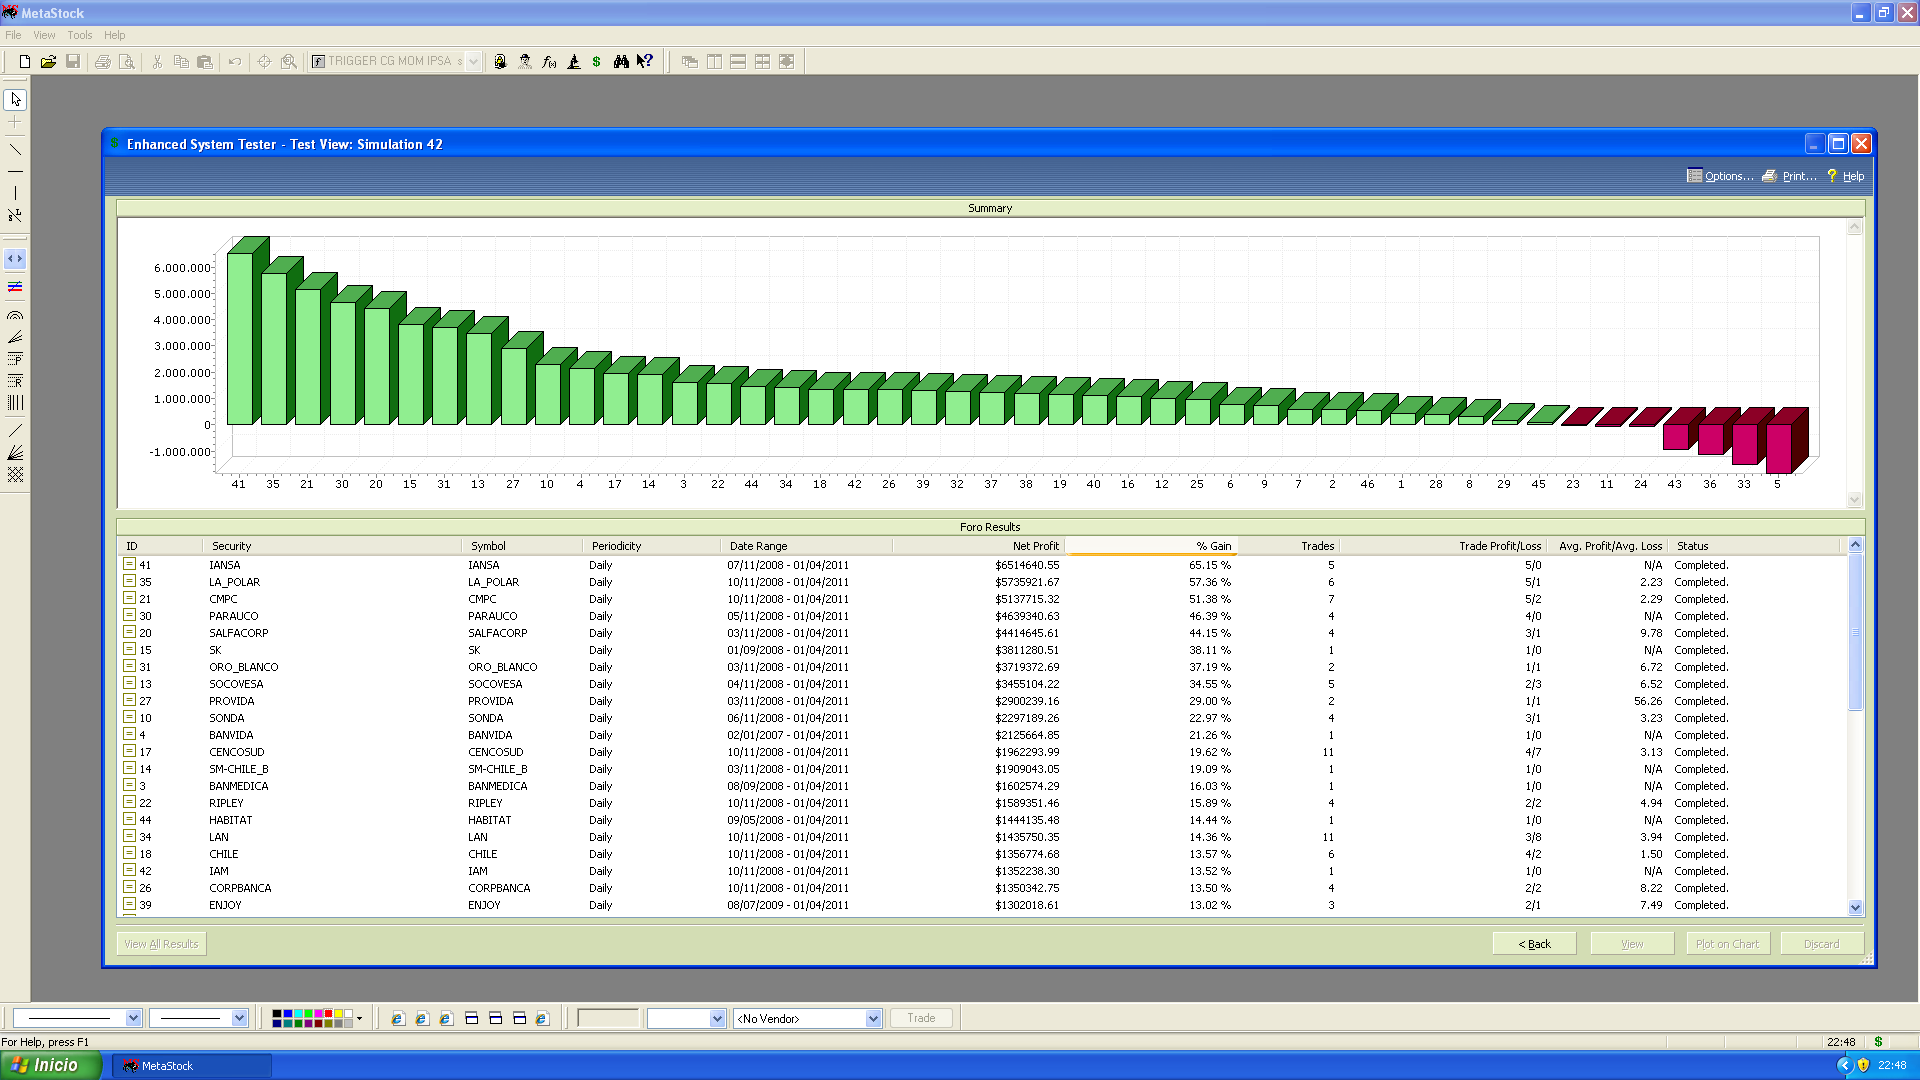Expand the IANSA result row
Viewport: 1920px width, 1080px height.
tap(129, 564)
